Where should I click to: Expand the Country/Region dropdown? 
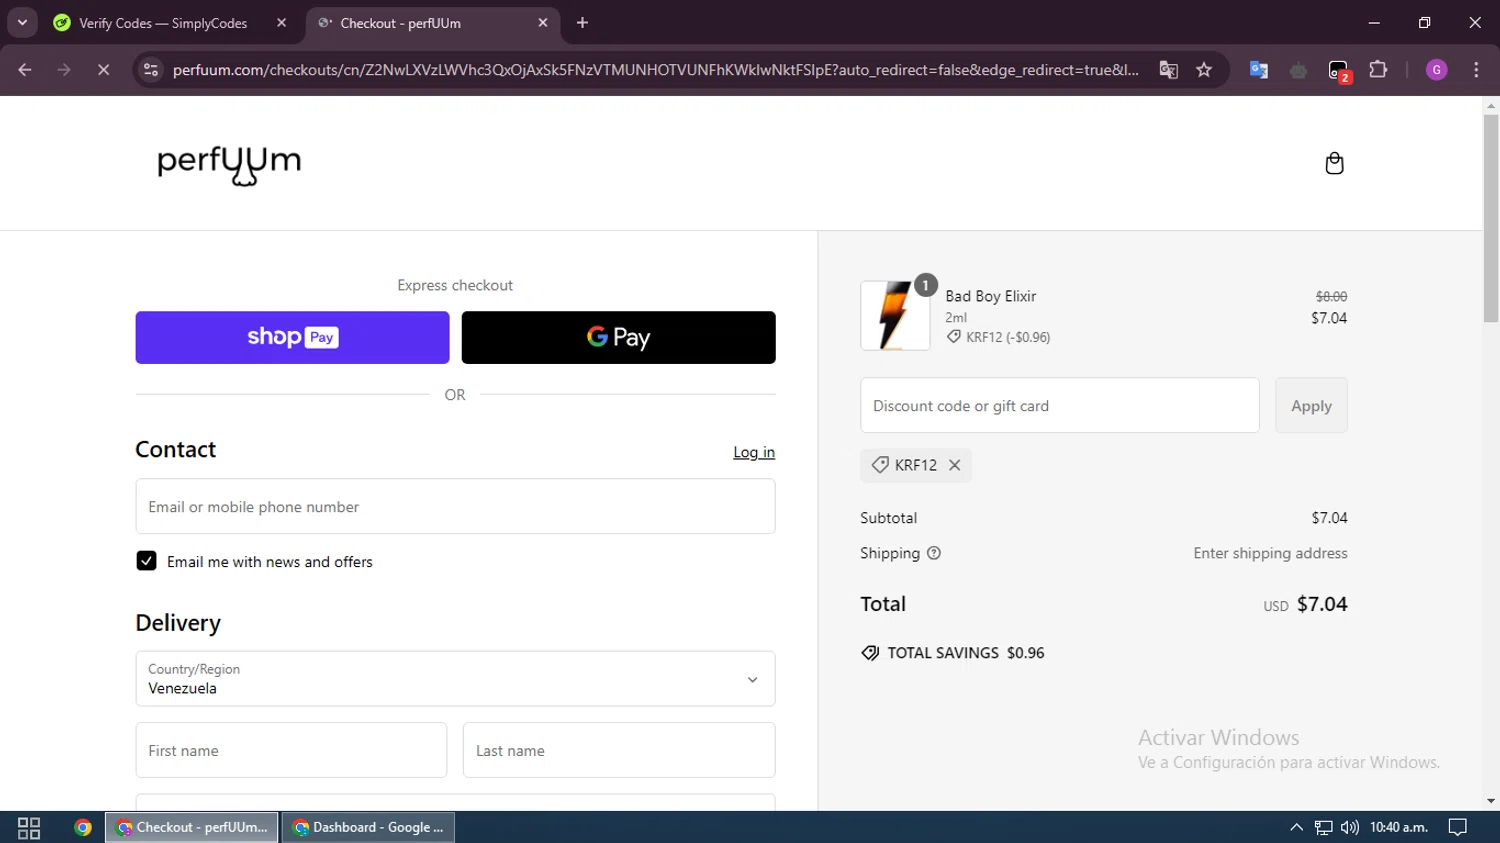[455, 679]
